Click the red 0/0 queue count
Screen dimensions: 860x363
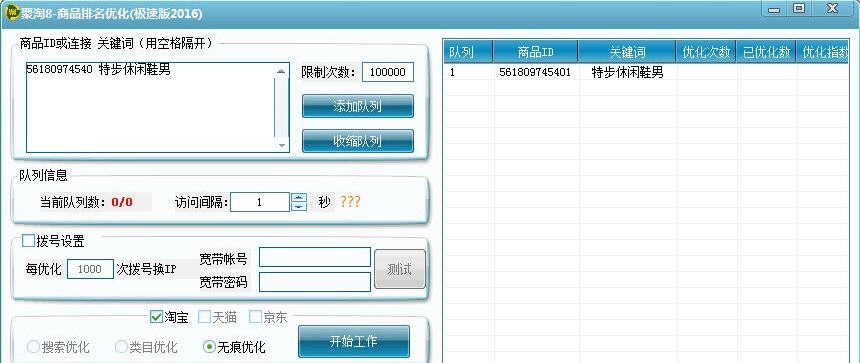[x=122, y=202]
